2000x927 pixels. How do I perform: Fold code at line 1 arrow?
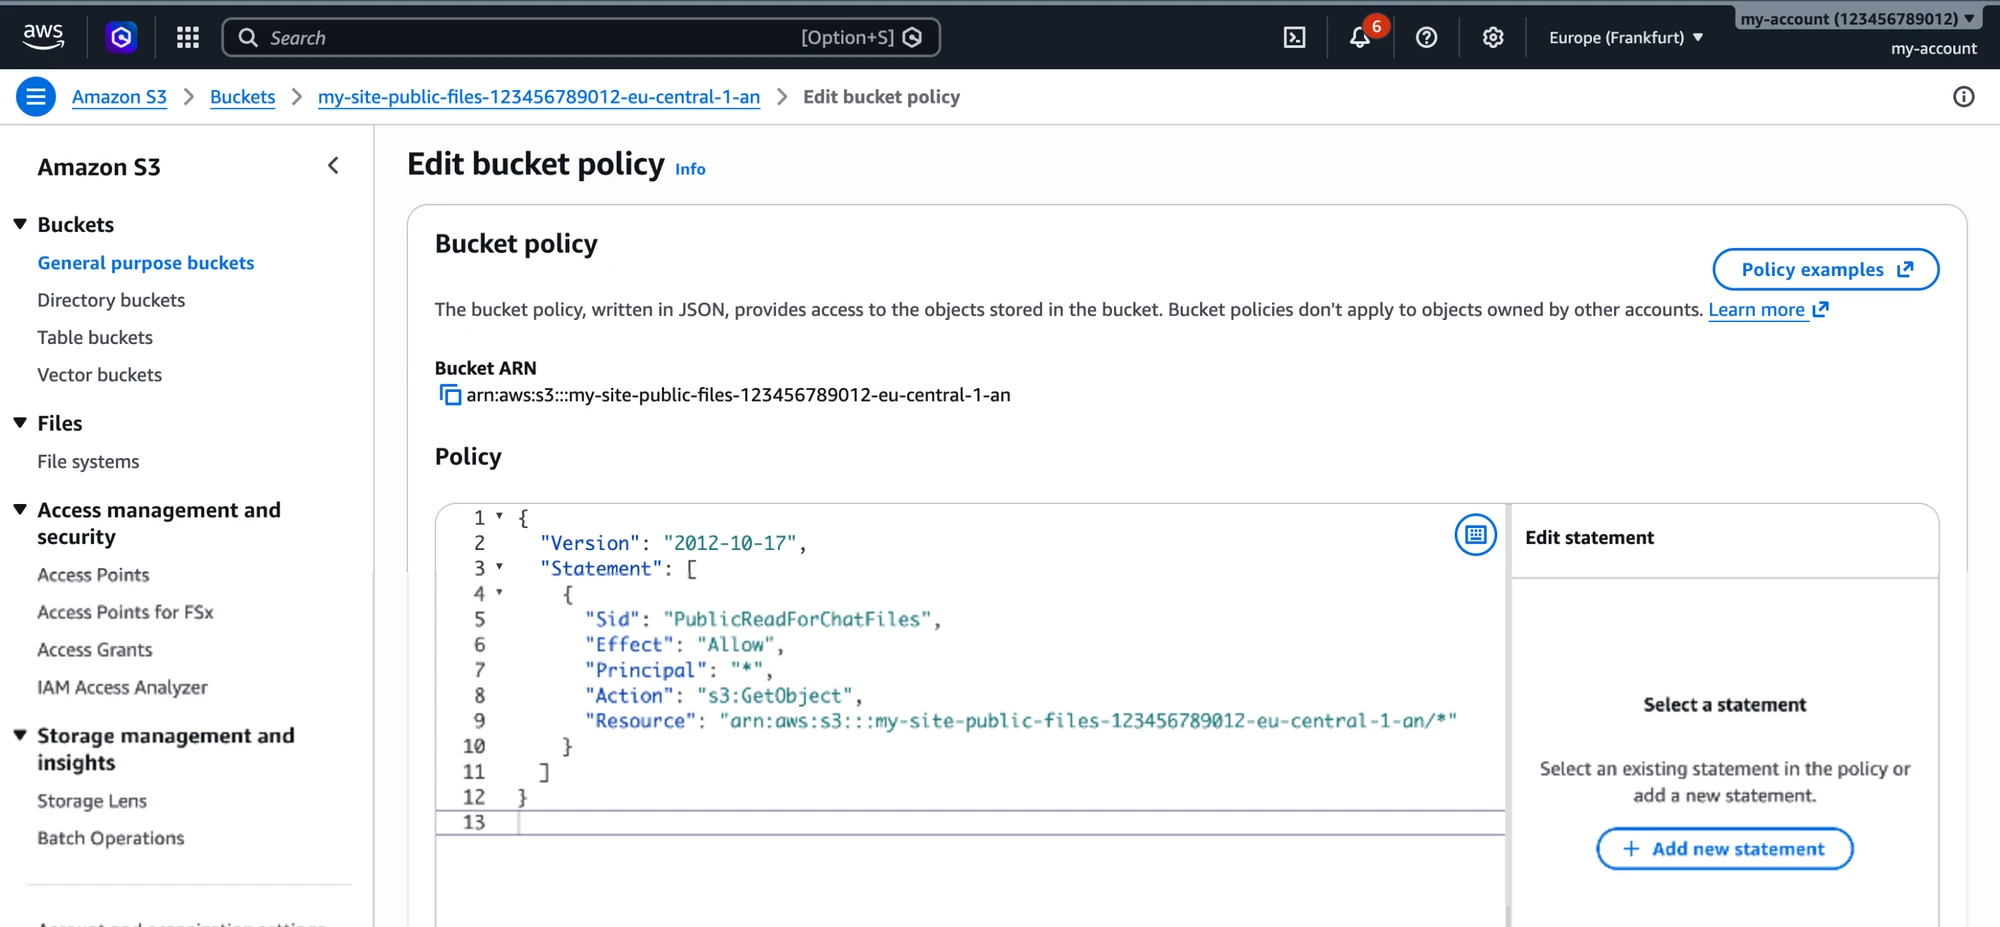(x=499, y=516)
